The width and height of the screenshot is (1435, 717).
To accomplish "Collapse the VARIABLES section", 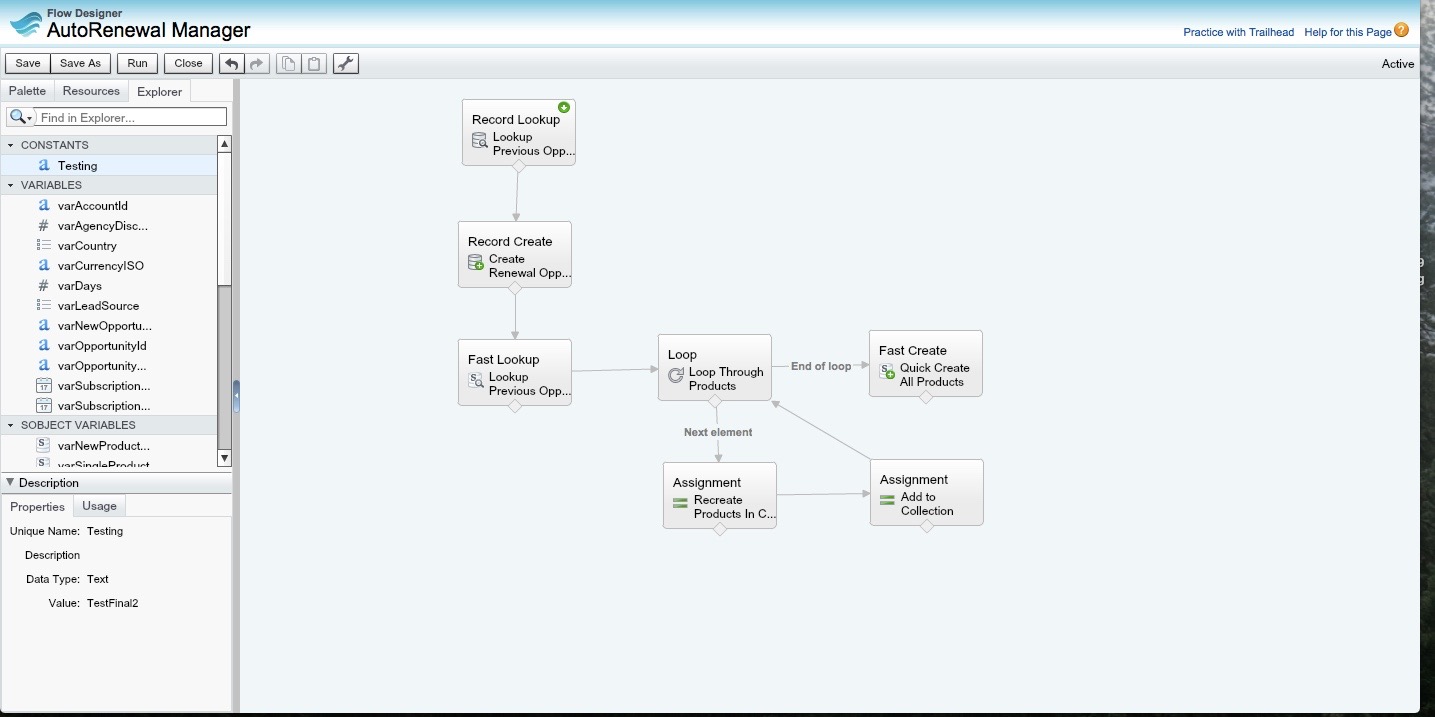I will click(x=11, y=185).
